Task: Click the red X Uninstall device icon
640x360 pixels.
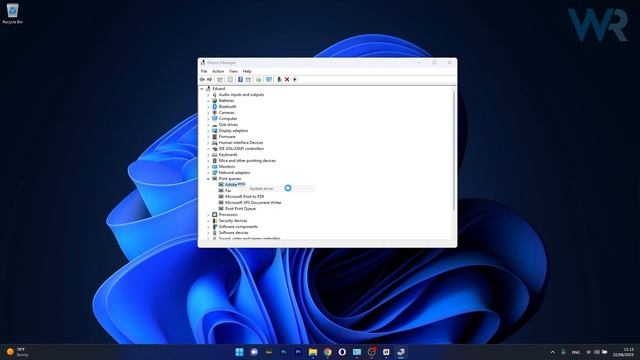Action: pos(287,80)
